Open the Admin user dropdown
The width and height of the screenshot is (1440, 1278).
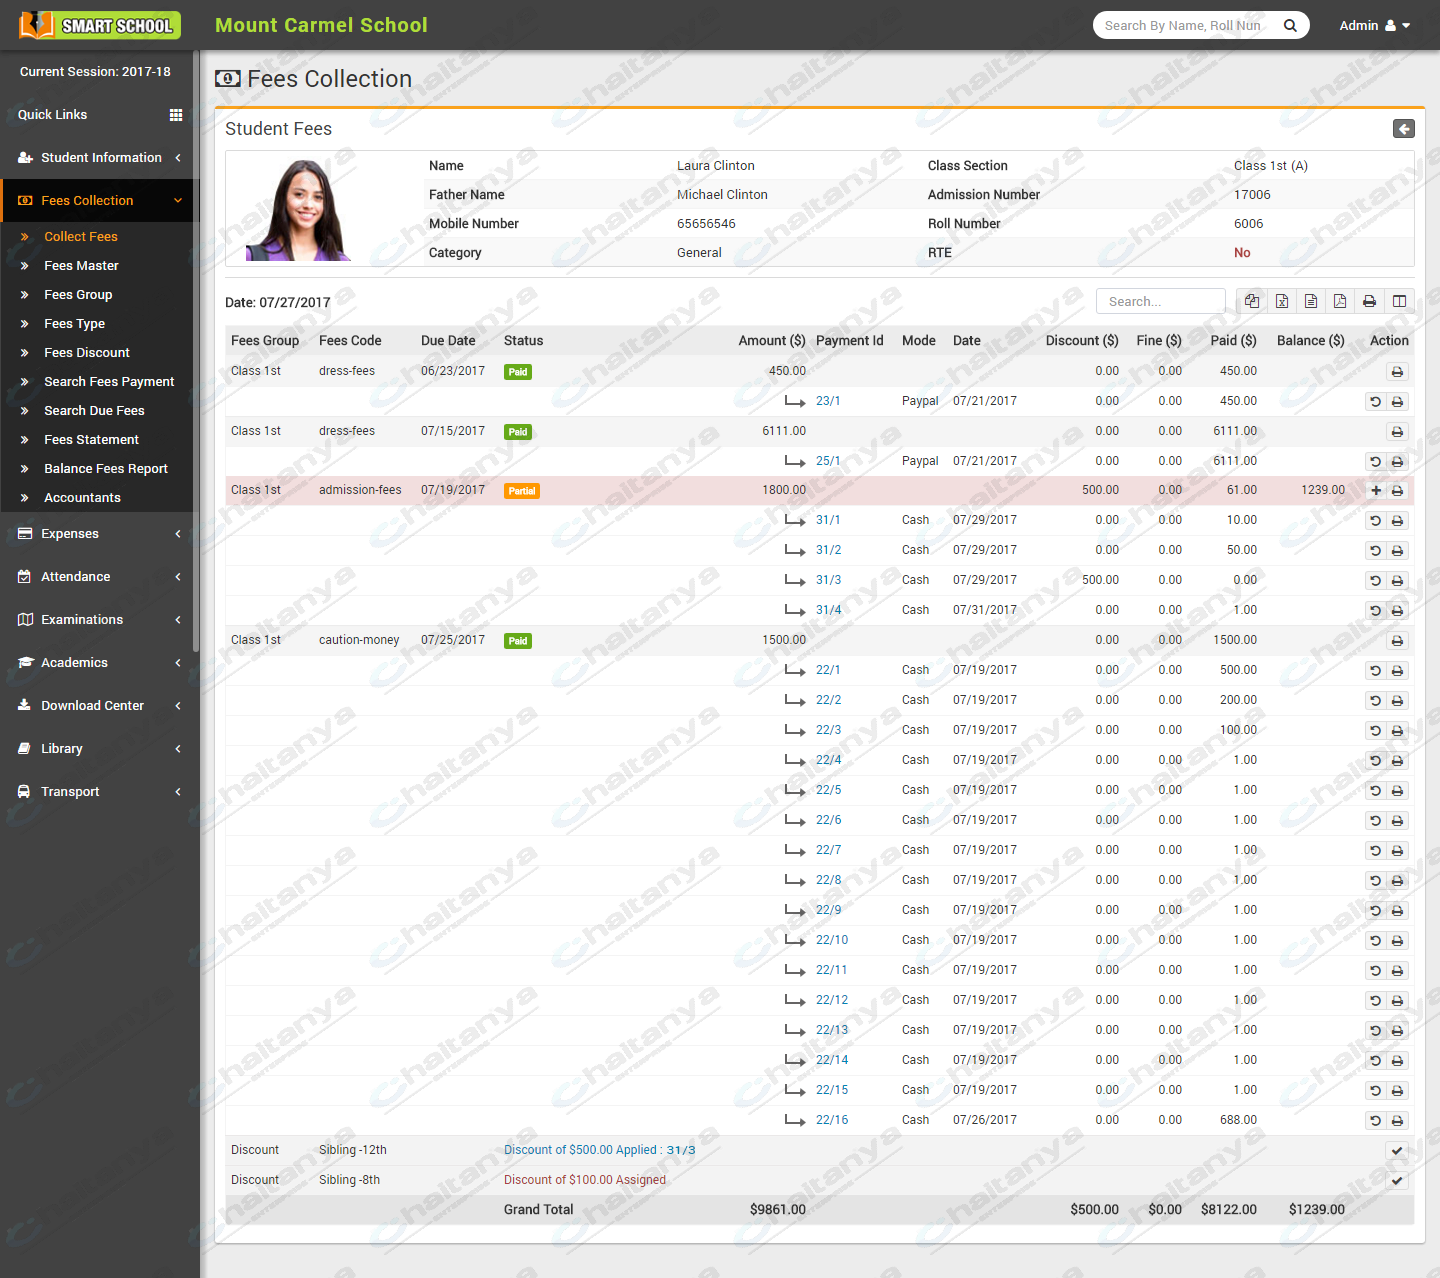(1374, 26)
